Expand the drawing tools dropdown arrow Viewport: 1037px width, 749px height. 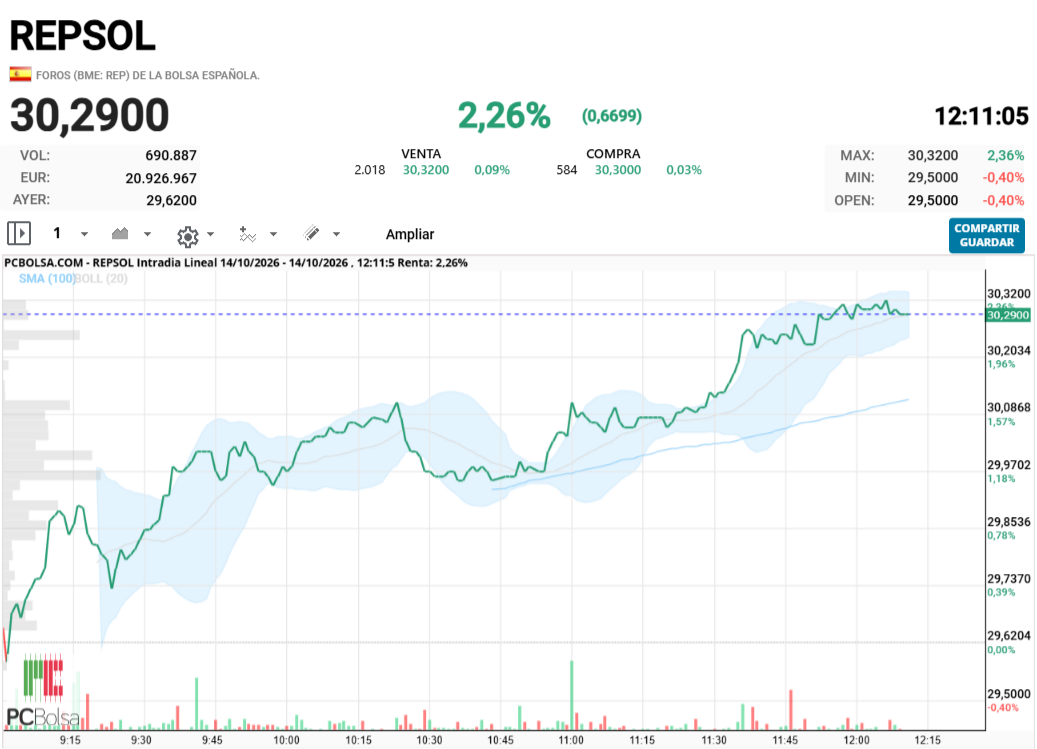coord(336,234)
